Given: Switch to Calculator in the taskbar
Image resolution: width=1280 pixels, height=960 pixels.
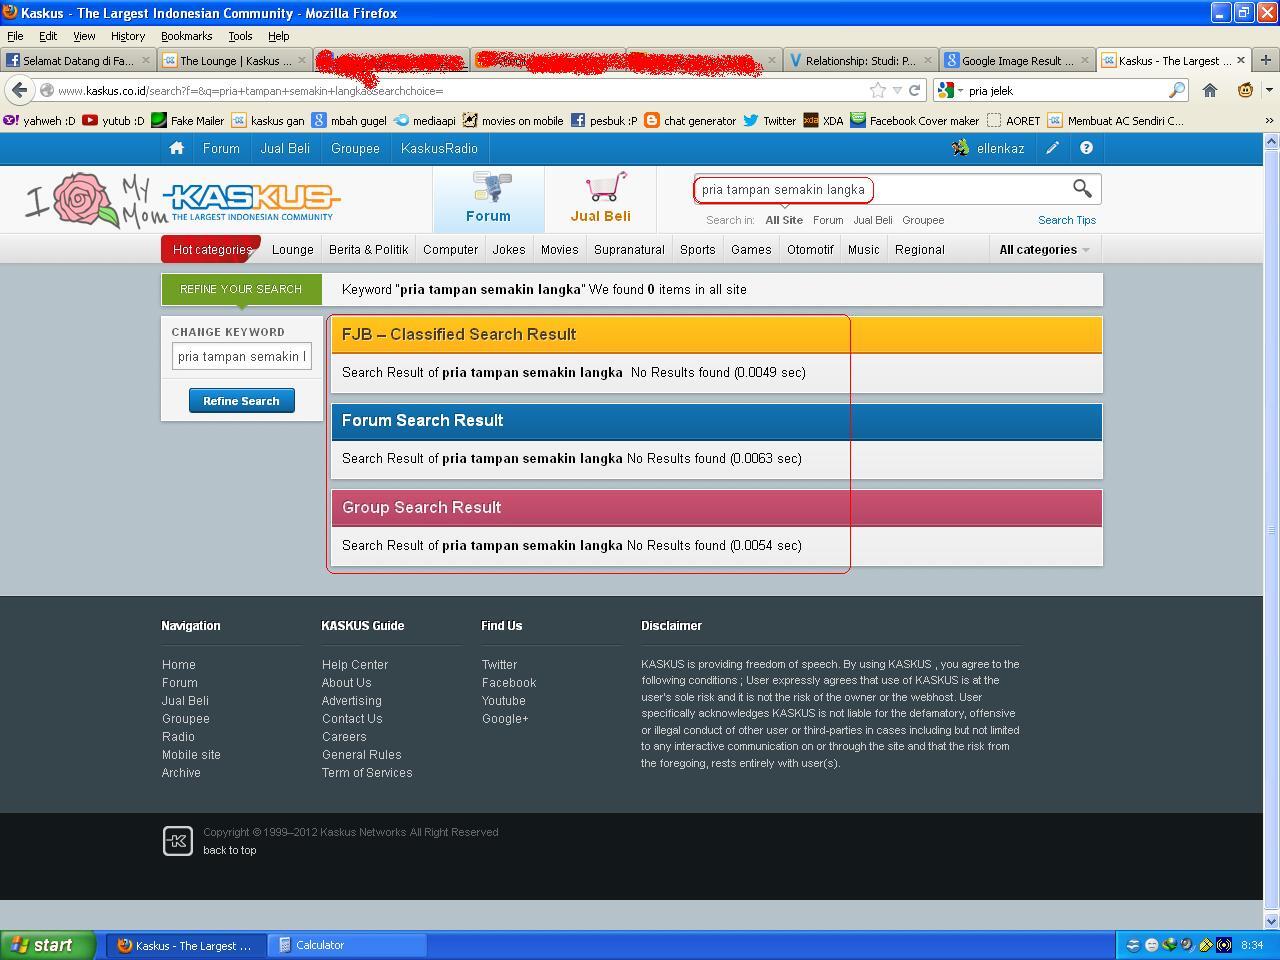Looking at the screenshot, I should (x=348, y=945).
